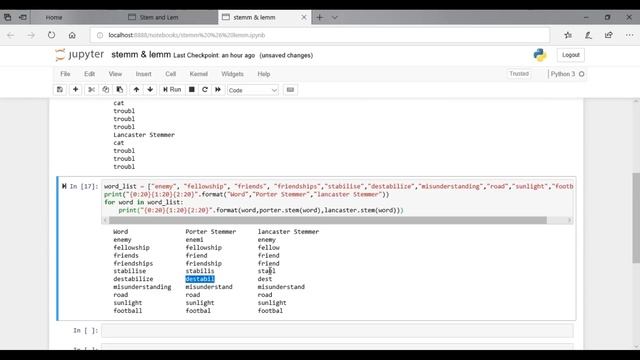Share this page icon
Viewport: 640px width, 360px height.
pyautogui.click(x=609, y=36)
